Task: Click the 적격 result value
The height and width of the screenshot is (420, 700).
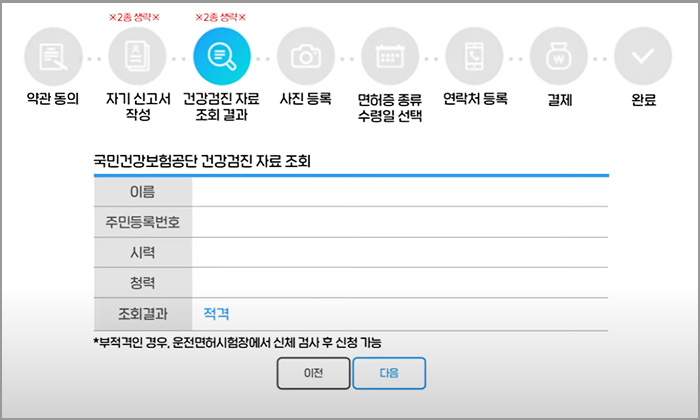Action: point(217,314)
